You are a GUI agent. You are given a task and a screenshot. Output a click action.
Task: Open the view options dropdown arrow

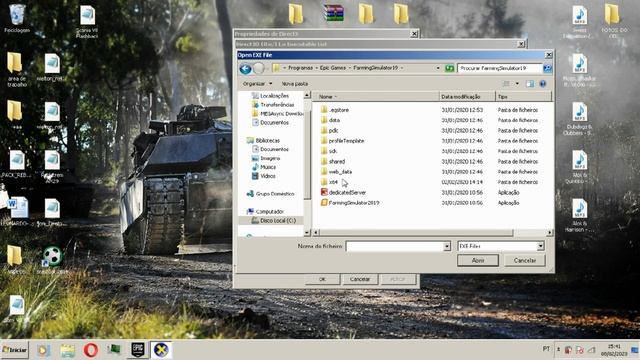click(x=517, y=84)
